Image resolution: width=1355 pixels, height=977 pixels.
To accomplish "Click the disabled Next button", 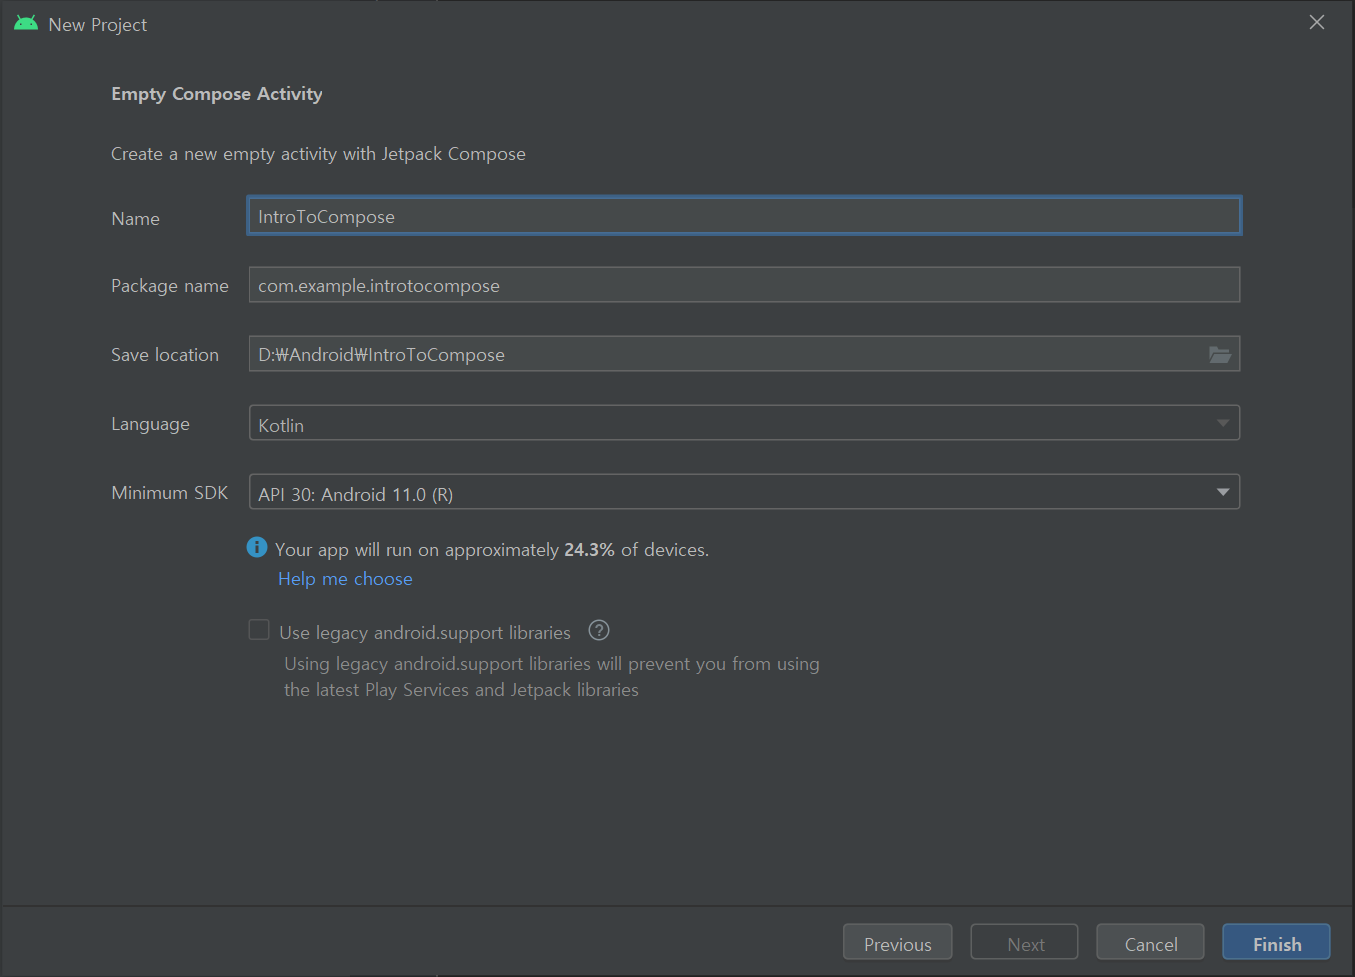I will coord(1024,942).
